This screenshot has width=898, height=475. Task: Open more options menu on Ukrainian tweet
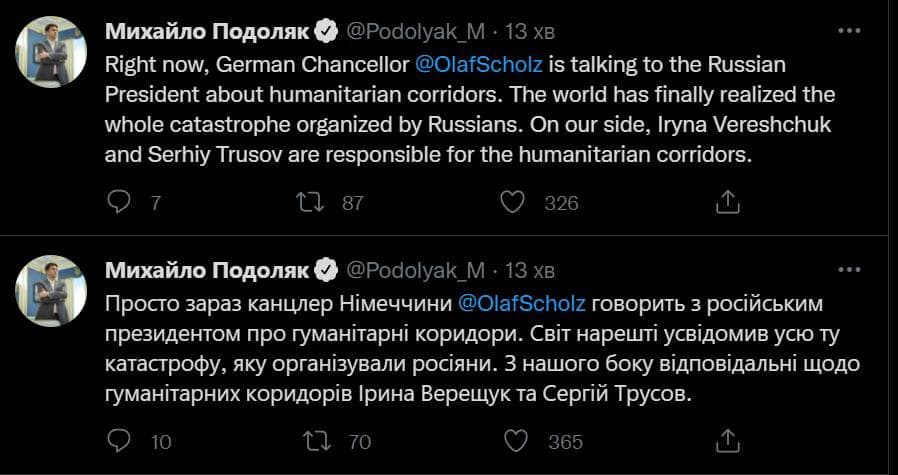[848, 269]
